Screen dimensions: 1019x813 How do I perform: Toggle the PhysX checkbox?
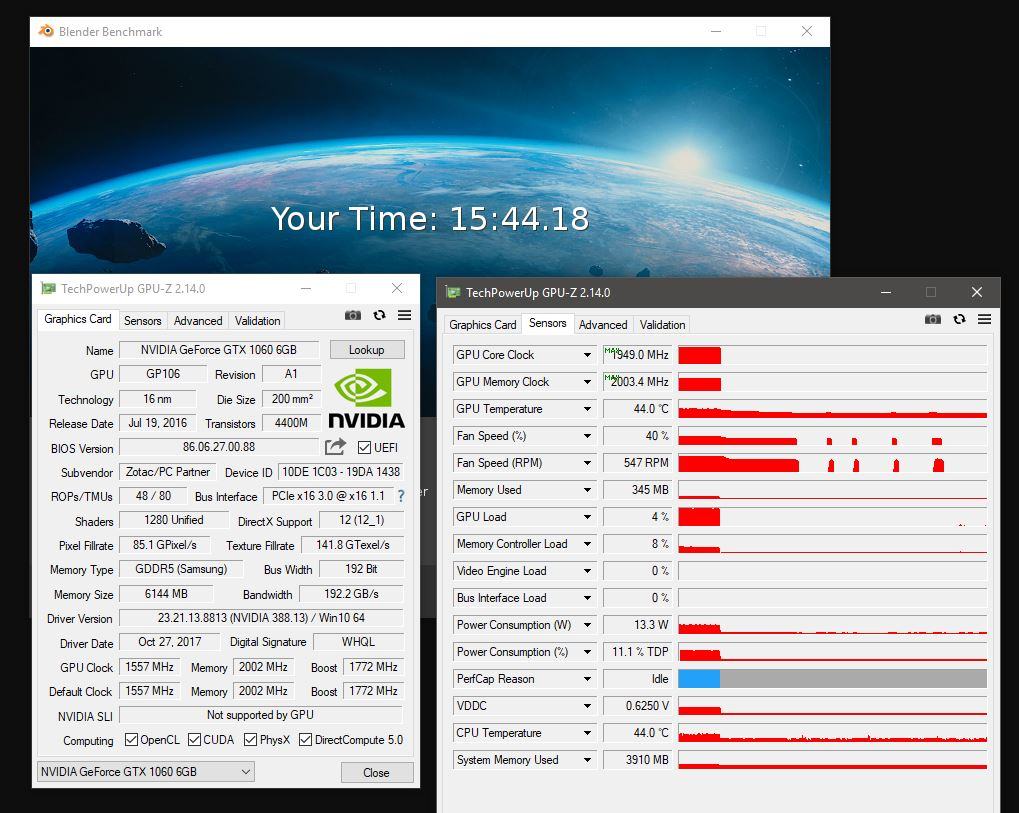[x=250, y=740]
